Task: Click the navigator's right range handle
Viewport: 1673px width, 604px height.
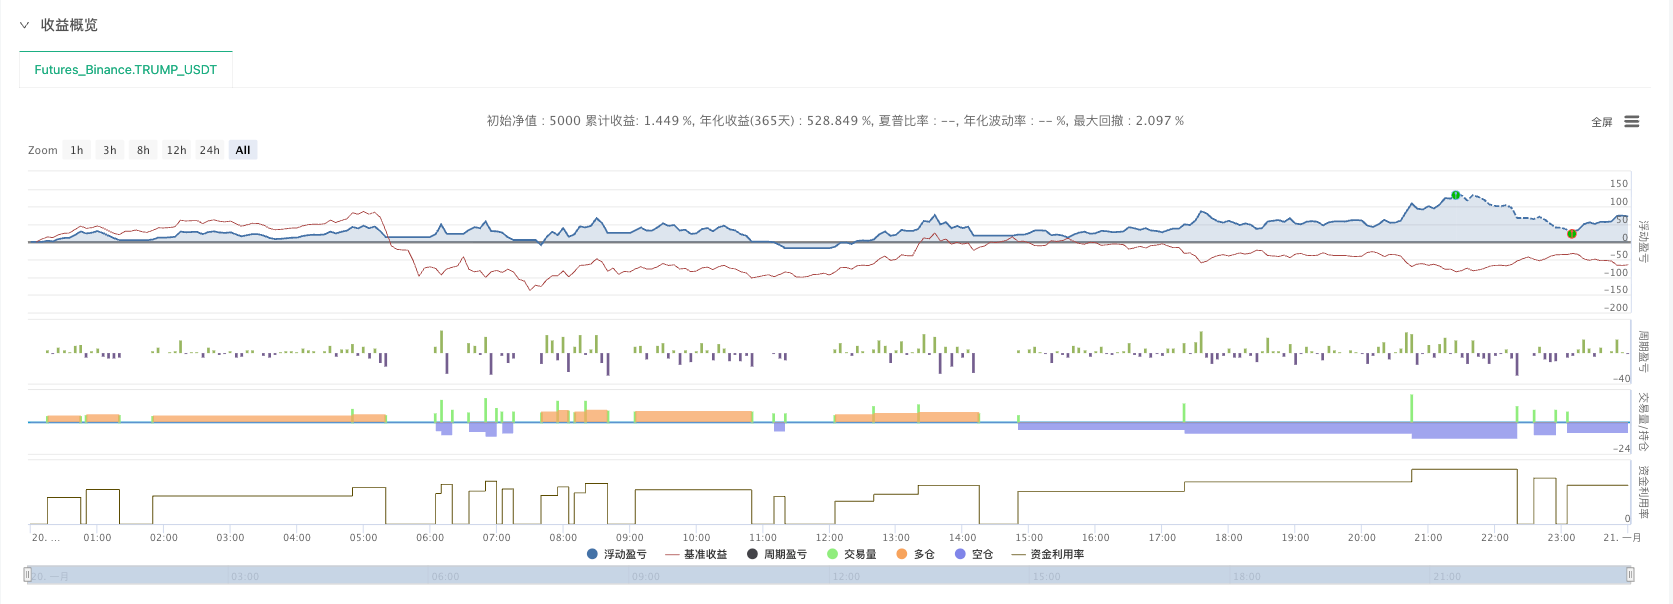Action: 1630,575
